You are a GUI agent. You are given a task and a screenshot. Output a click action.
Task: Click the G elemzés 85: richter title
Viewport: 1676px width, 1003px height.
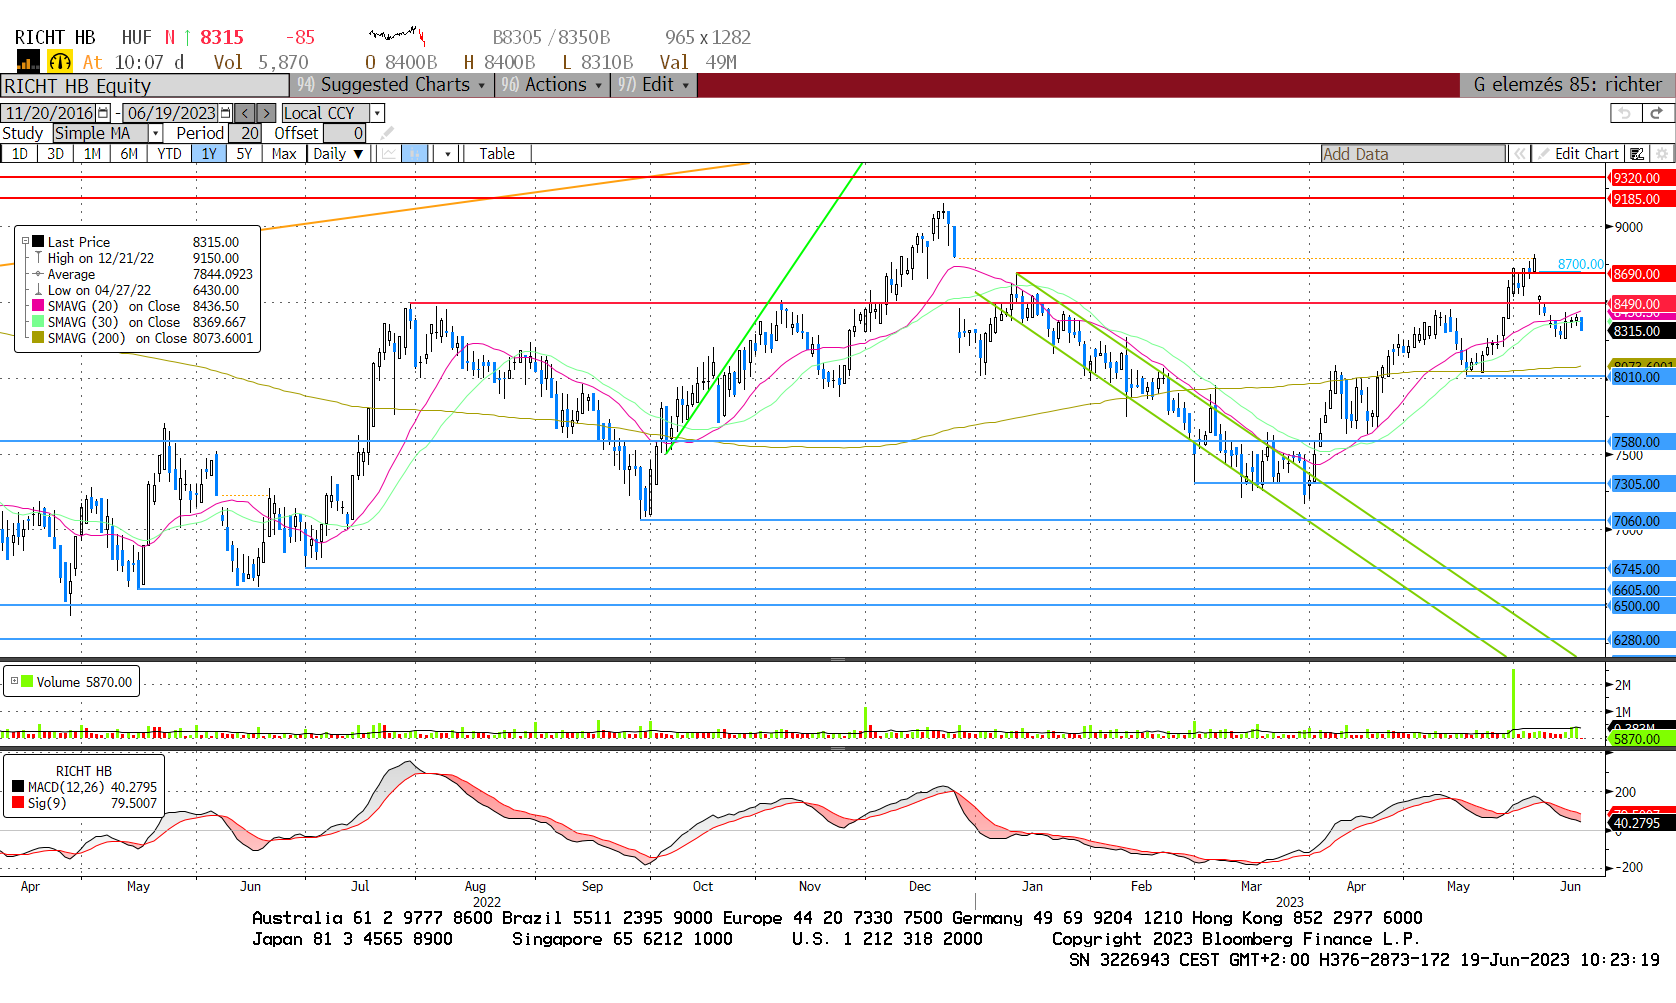(1567, 85)
